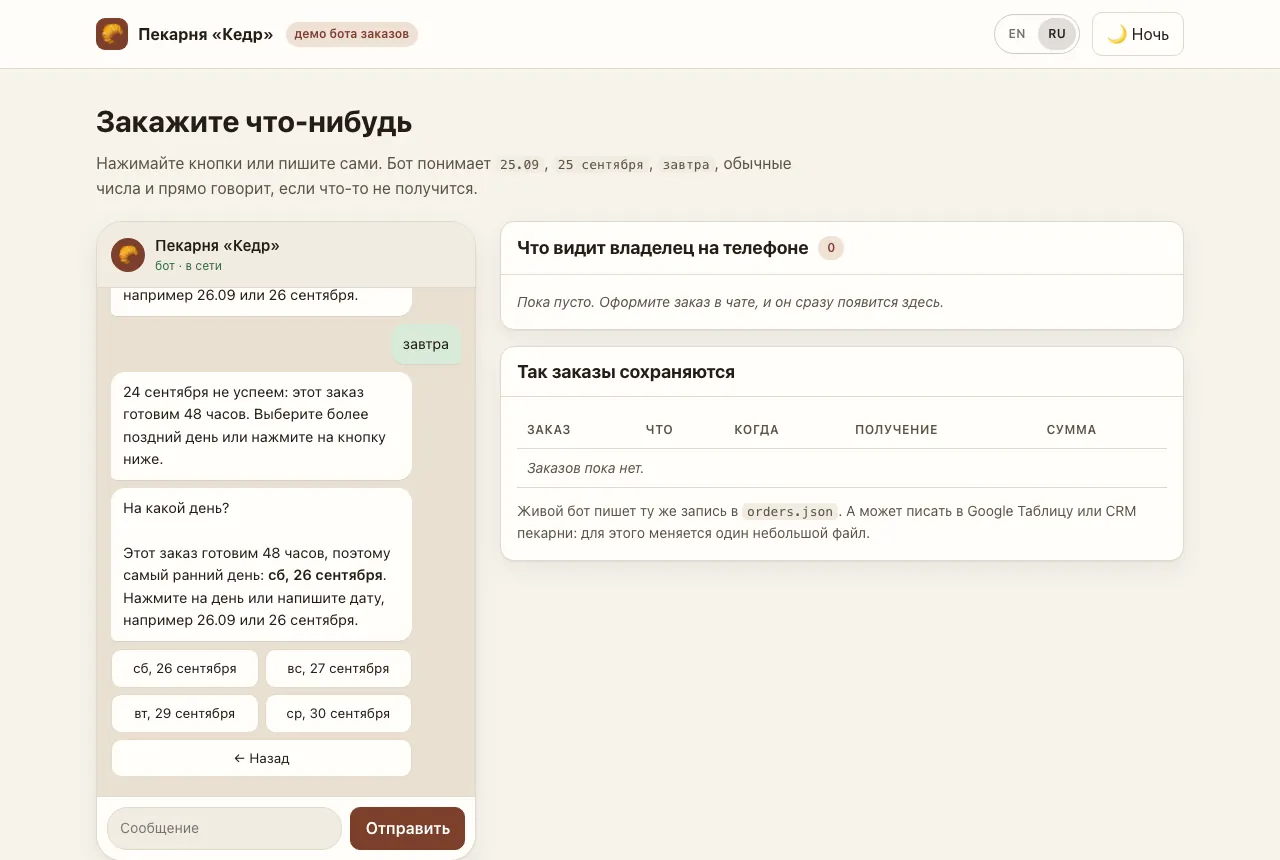Click the 25 сентября example code

pyautogui.click(x=600, y=164)
